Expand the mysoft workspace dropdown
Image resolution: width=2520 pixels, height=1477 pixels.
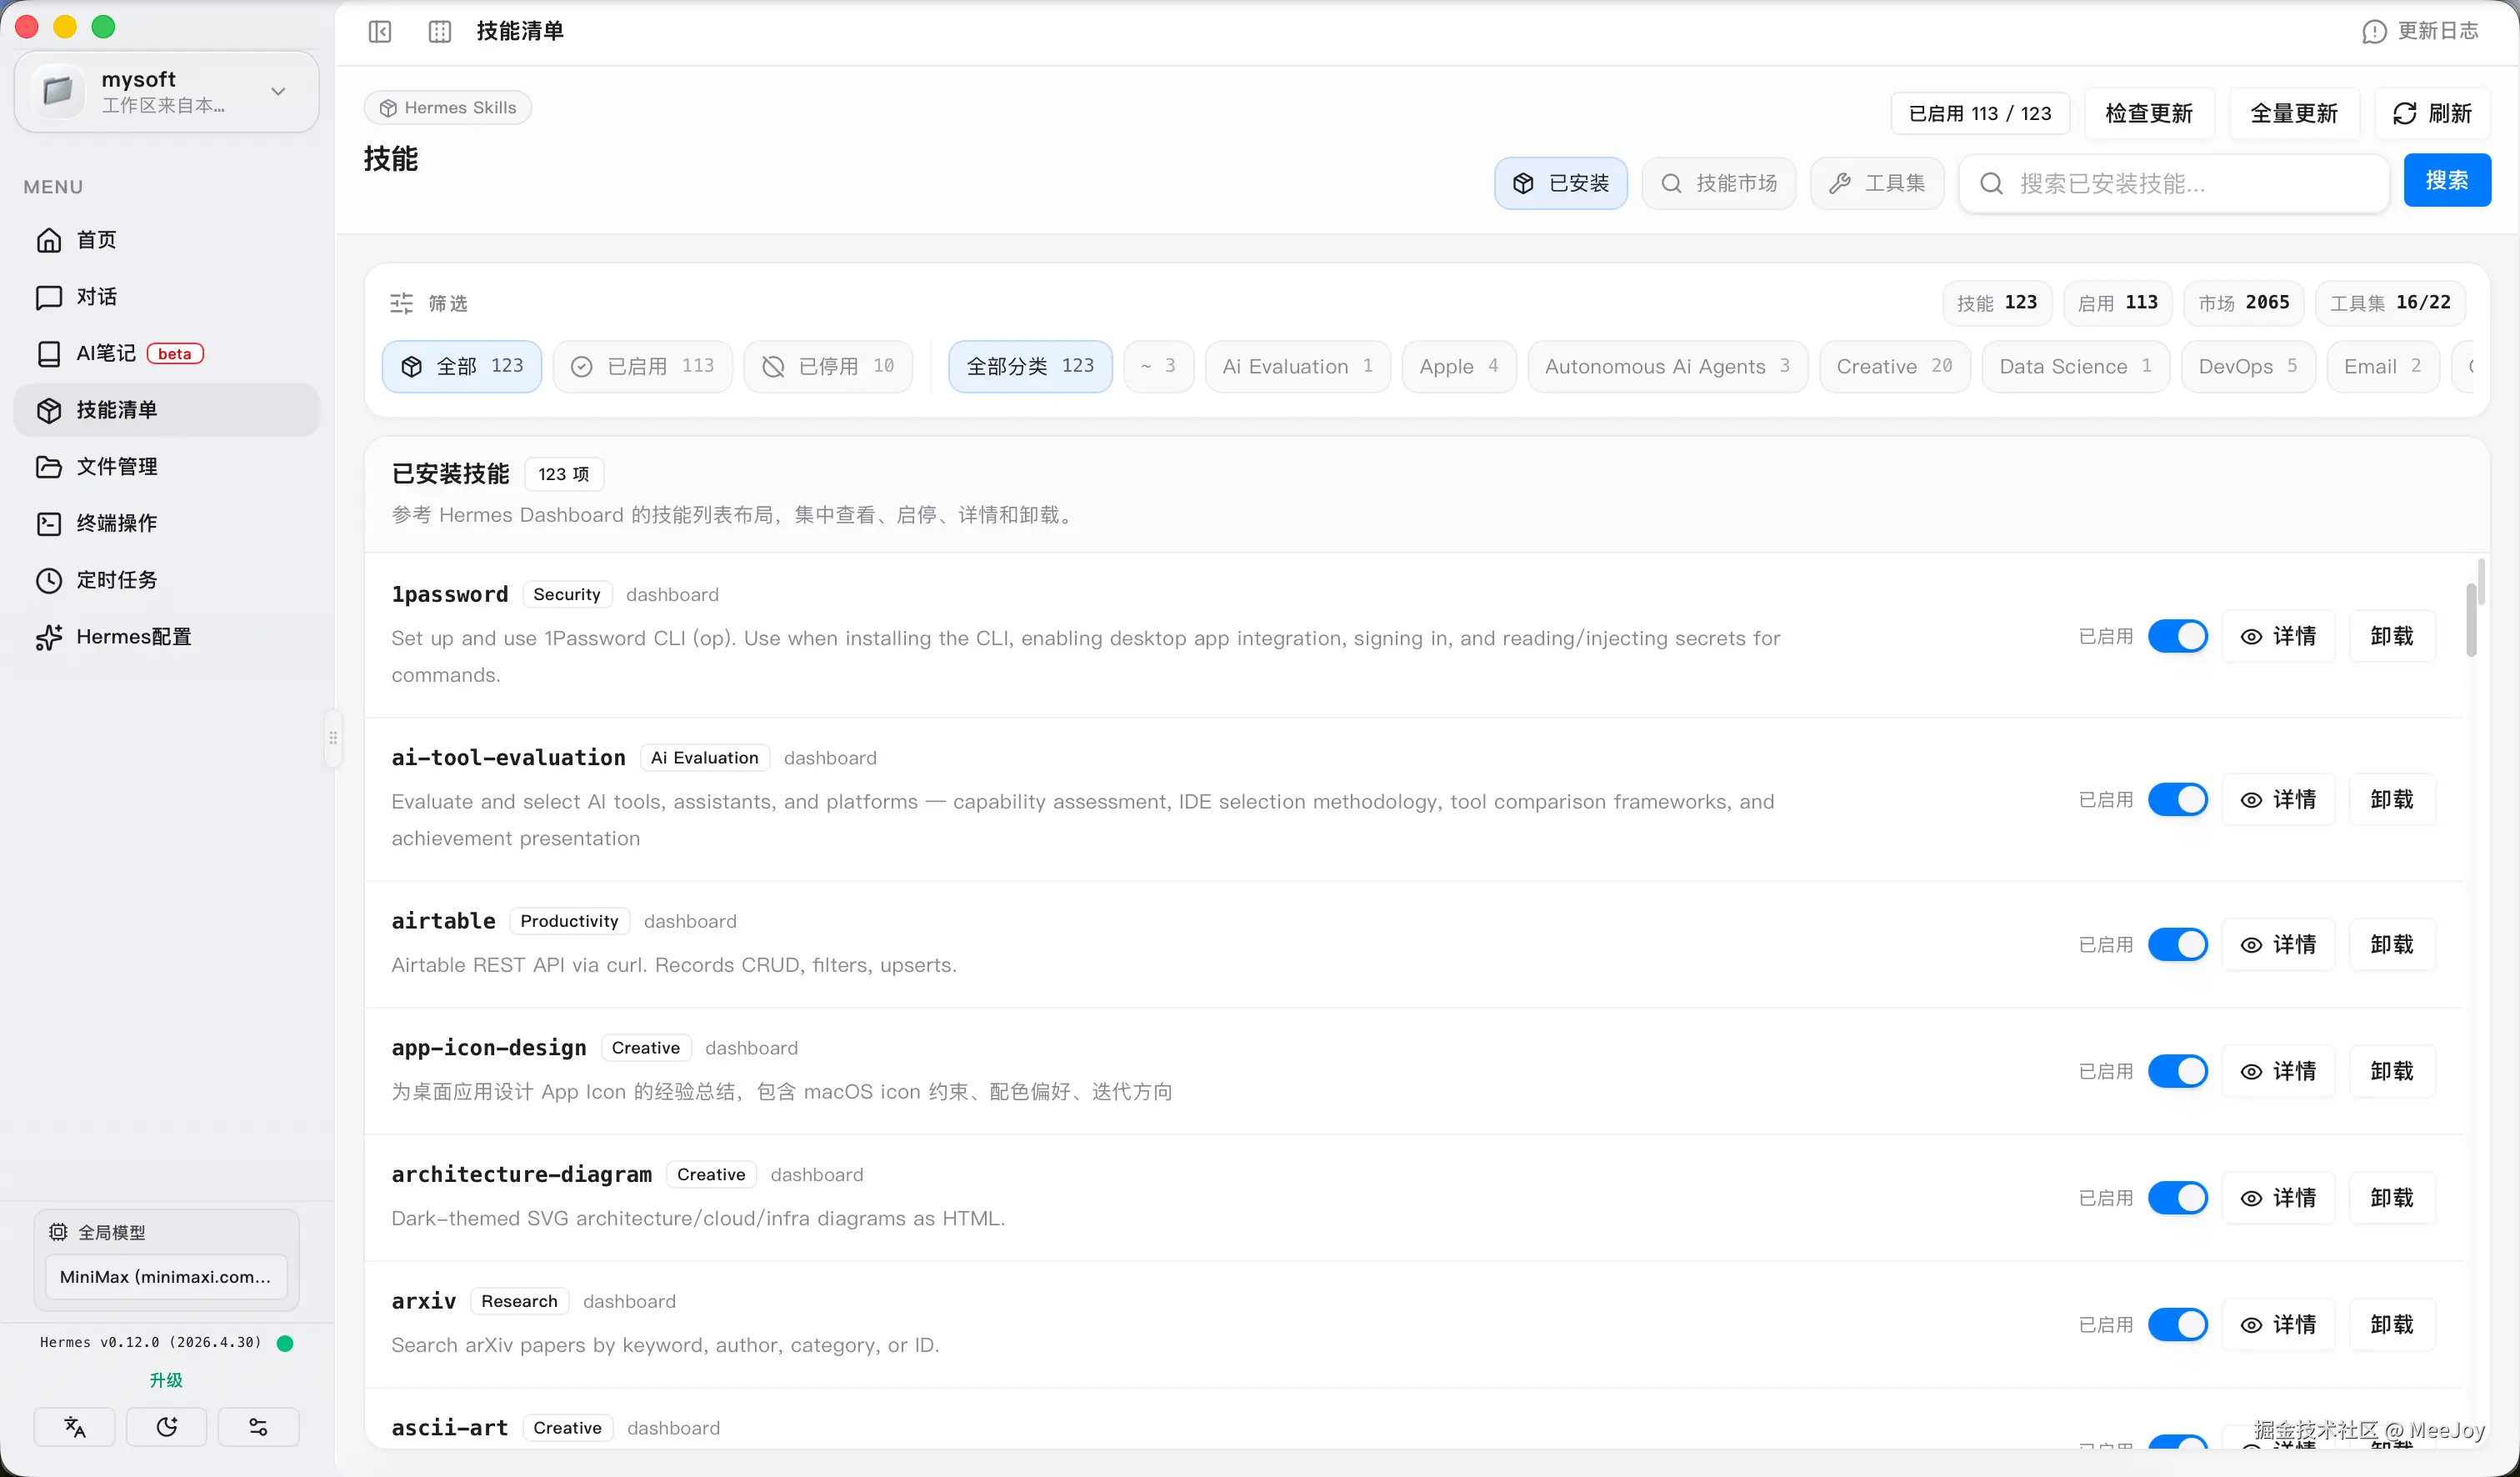click(x=278, y=92)
